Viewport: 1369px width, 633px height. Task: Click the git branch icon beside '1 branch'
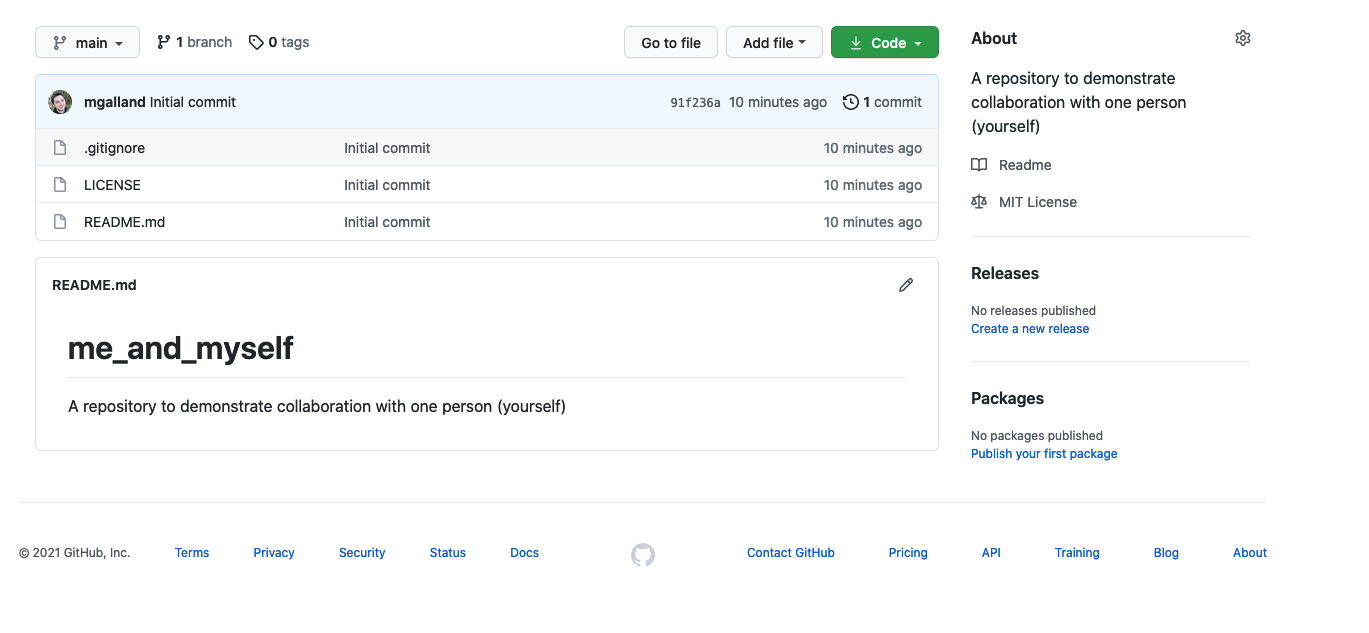pos(163,42)
